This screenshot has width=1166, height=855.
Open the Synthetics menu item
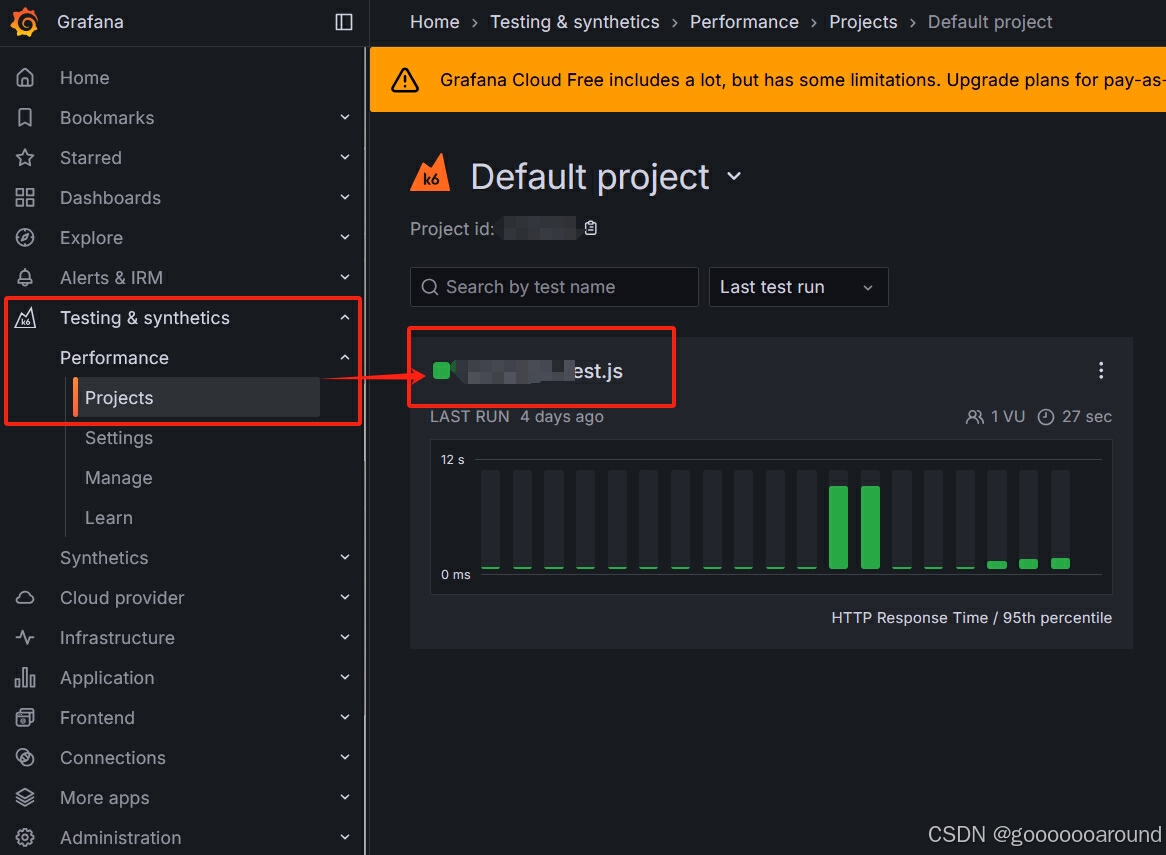[104, 558]
